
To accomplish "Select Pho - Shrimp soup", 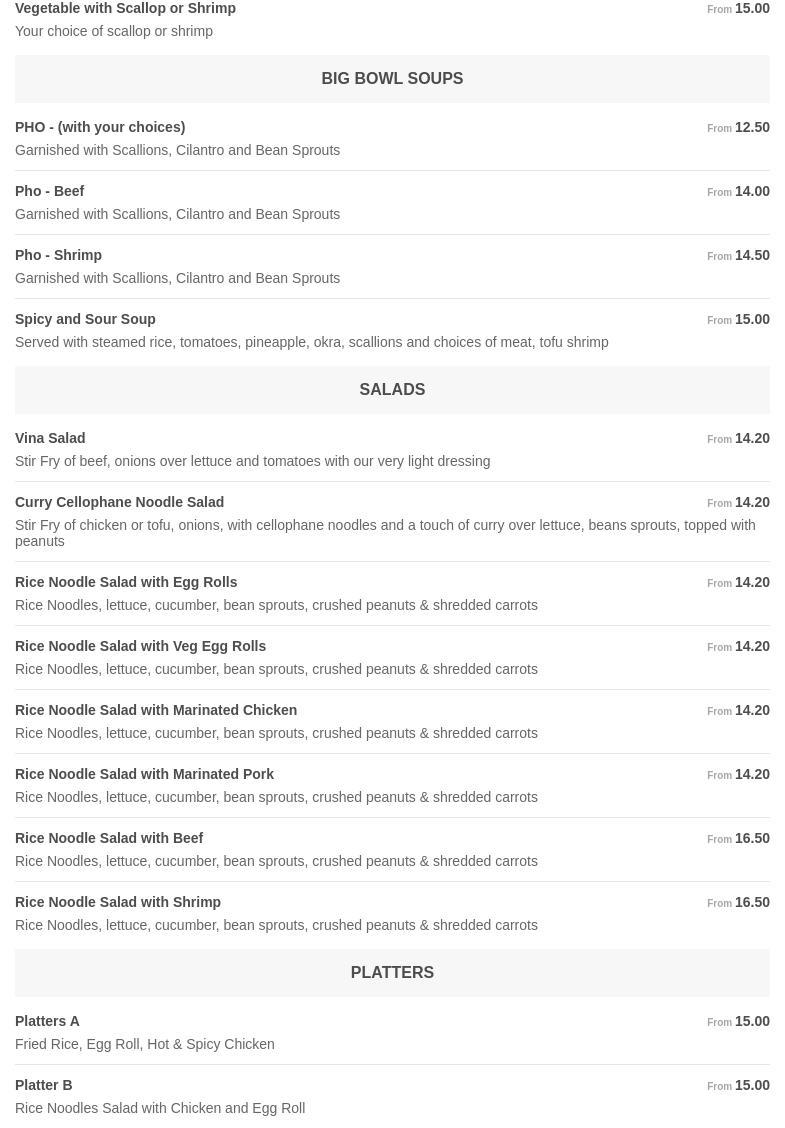I will click(x=59, y=255).
